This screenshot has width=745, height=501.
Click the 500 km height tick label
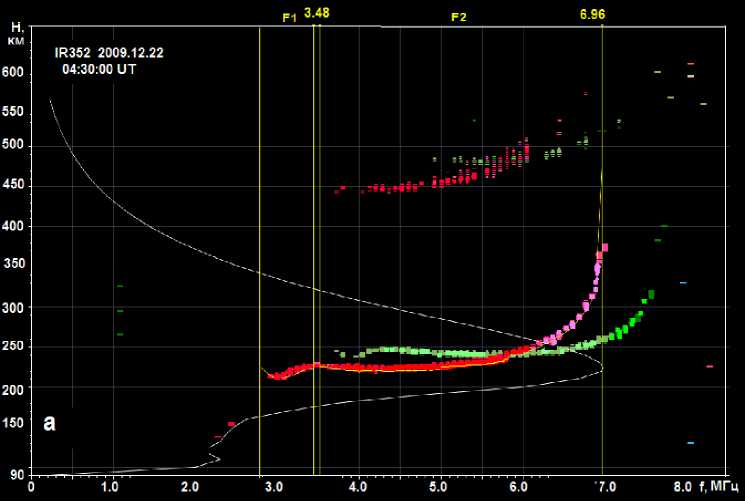(13, 145)
